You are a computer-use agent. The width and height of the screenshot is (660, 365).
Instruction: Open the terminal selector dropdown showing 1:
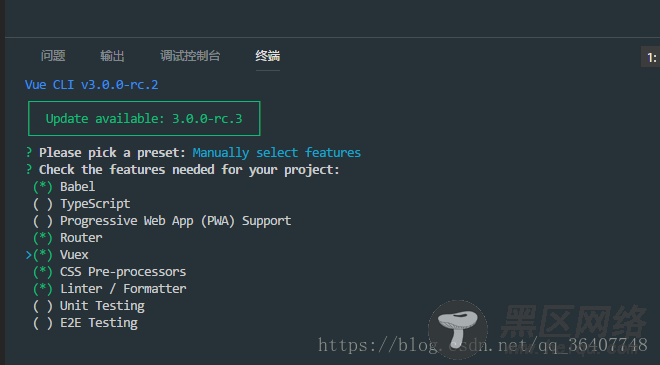pyautogui.click(x=651, y=57)
